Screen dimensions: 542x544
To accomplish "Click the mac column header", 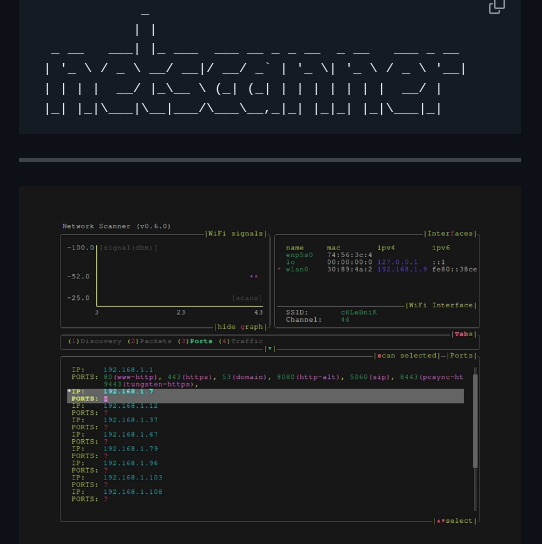I will point(333,248).
